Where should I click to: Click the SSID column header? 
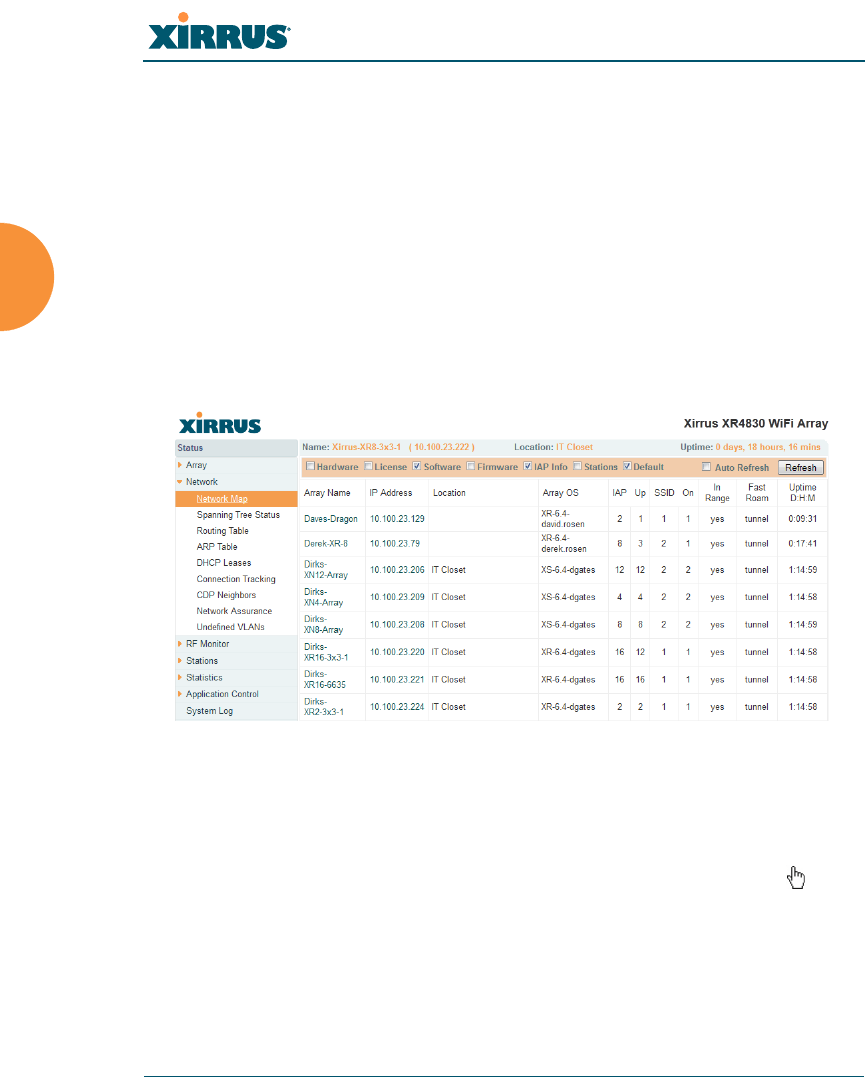pyautogui.click(x=664, y=493)
